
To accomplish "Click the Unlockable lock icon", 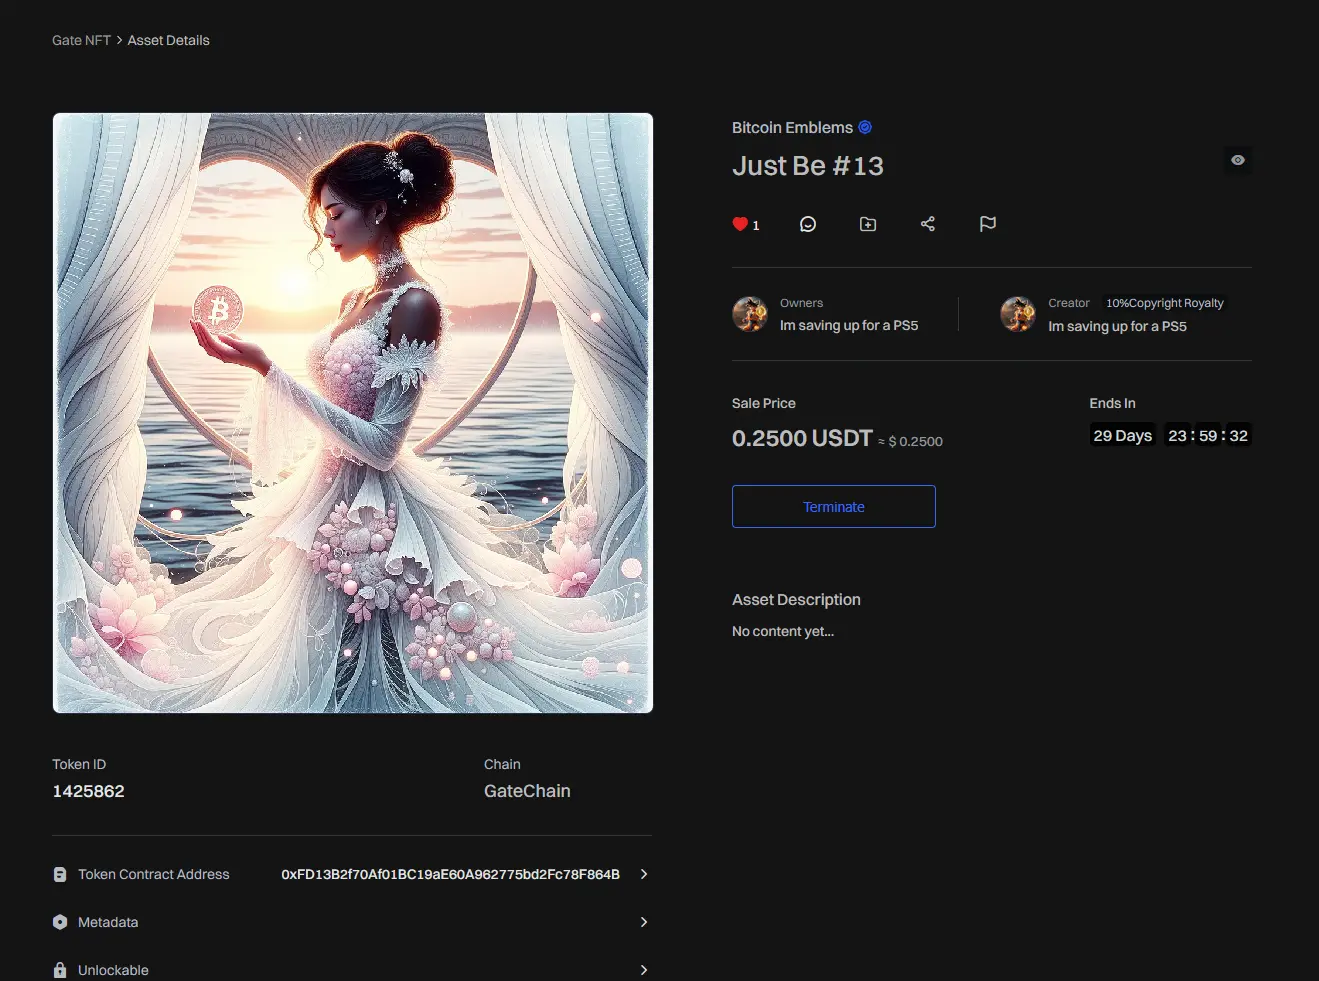I will coord(60,970).
